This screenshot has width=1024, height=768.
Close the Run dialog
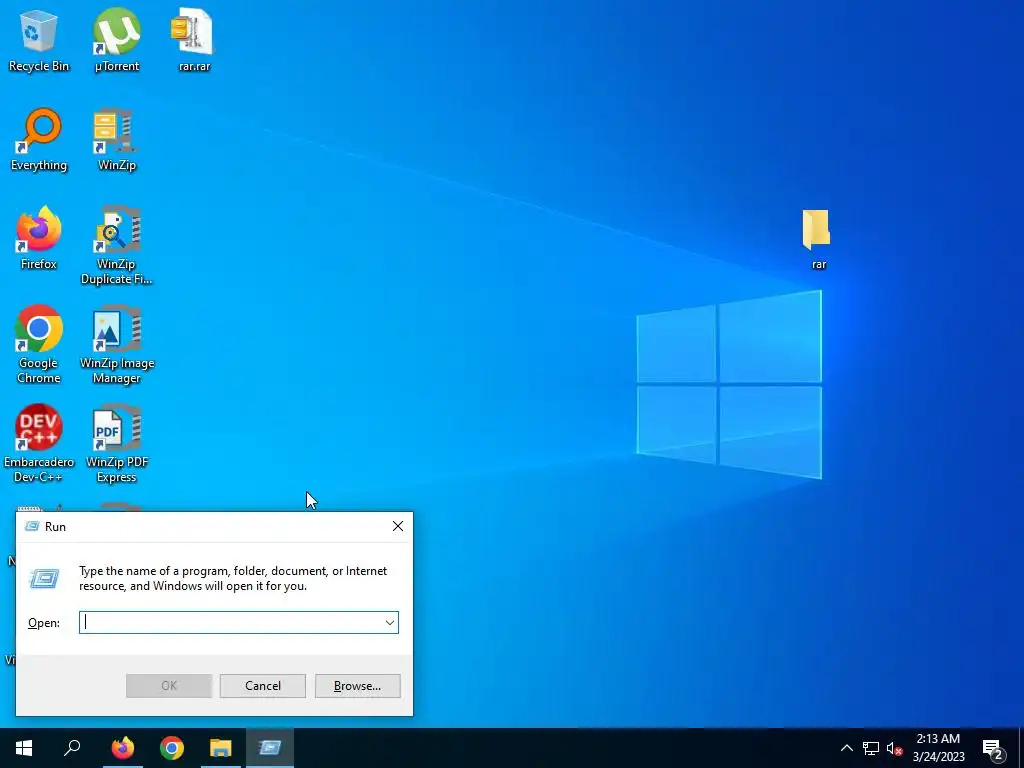pyautogui.click(x=398, y=526)
